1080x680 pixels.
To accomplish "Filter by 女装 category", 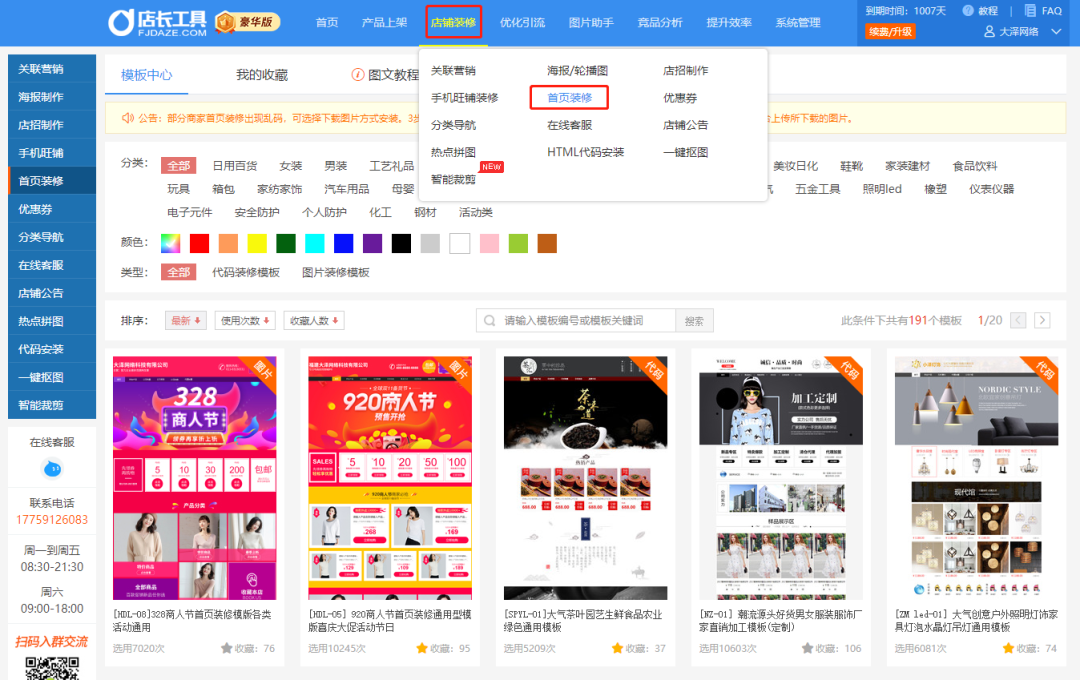I will pos(291,166).
